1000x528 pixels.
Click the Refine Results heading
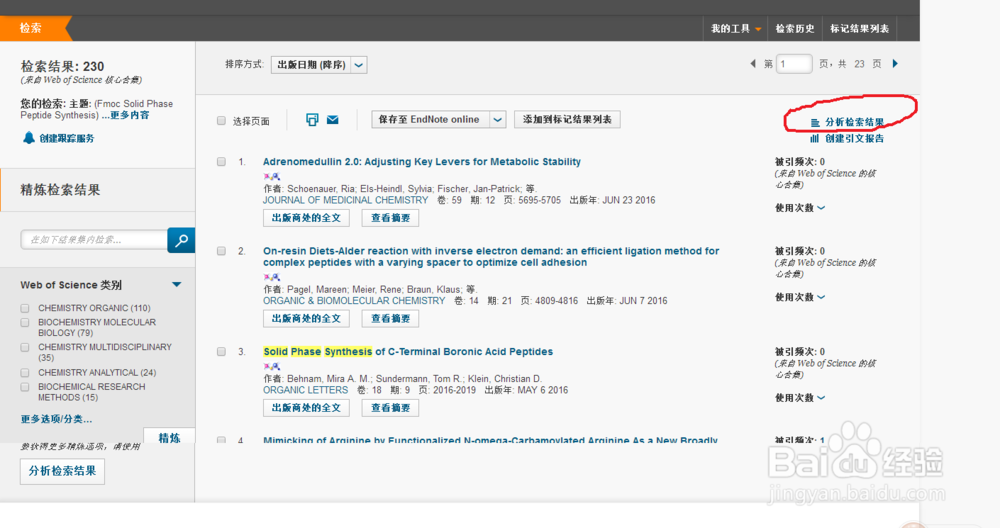(61, 190)
